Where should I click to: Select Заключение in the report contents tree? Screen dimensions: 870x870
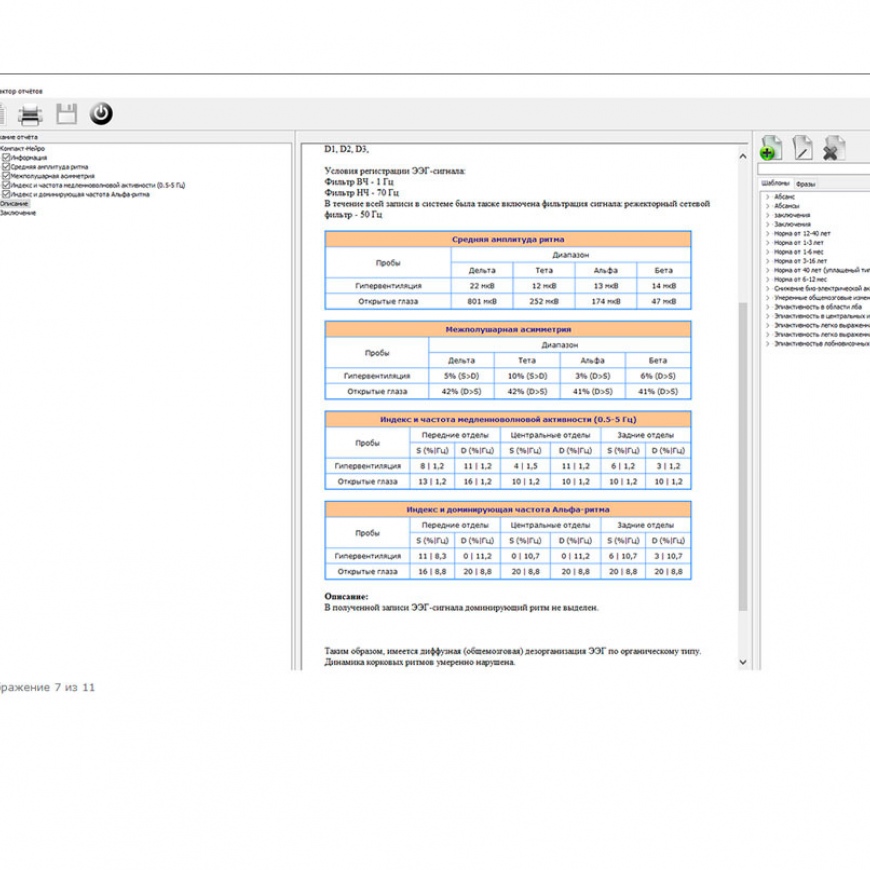(18, 213)
